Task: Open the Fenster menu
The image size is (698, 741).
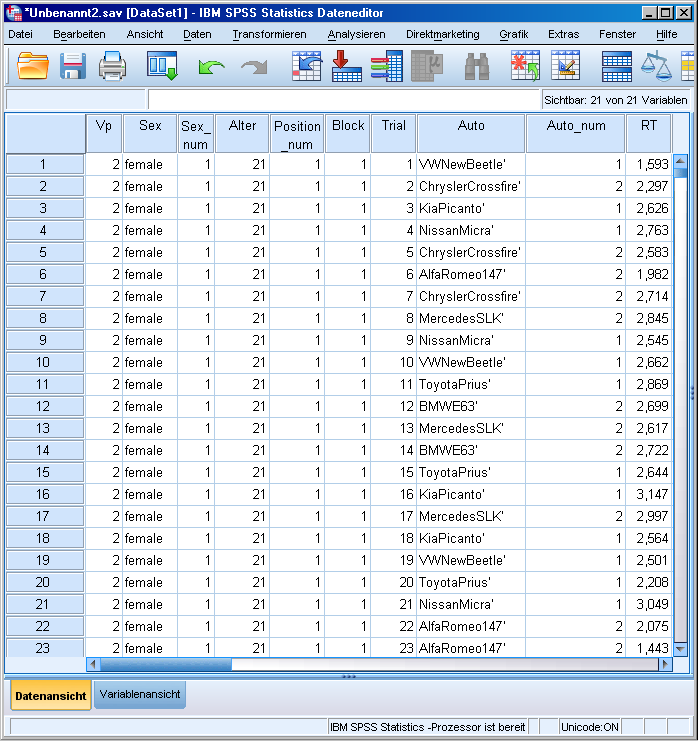Action: point(617,34)
